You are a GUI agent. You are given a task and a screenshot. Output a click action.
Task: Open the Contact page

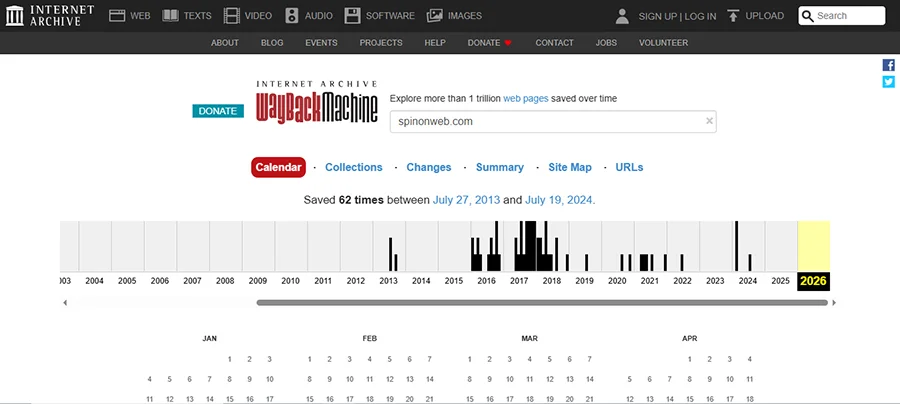click(554, 42)
